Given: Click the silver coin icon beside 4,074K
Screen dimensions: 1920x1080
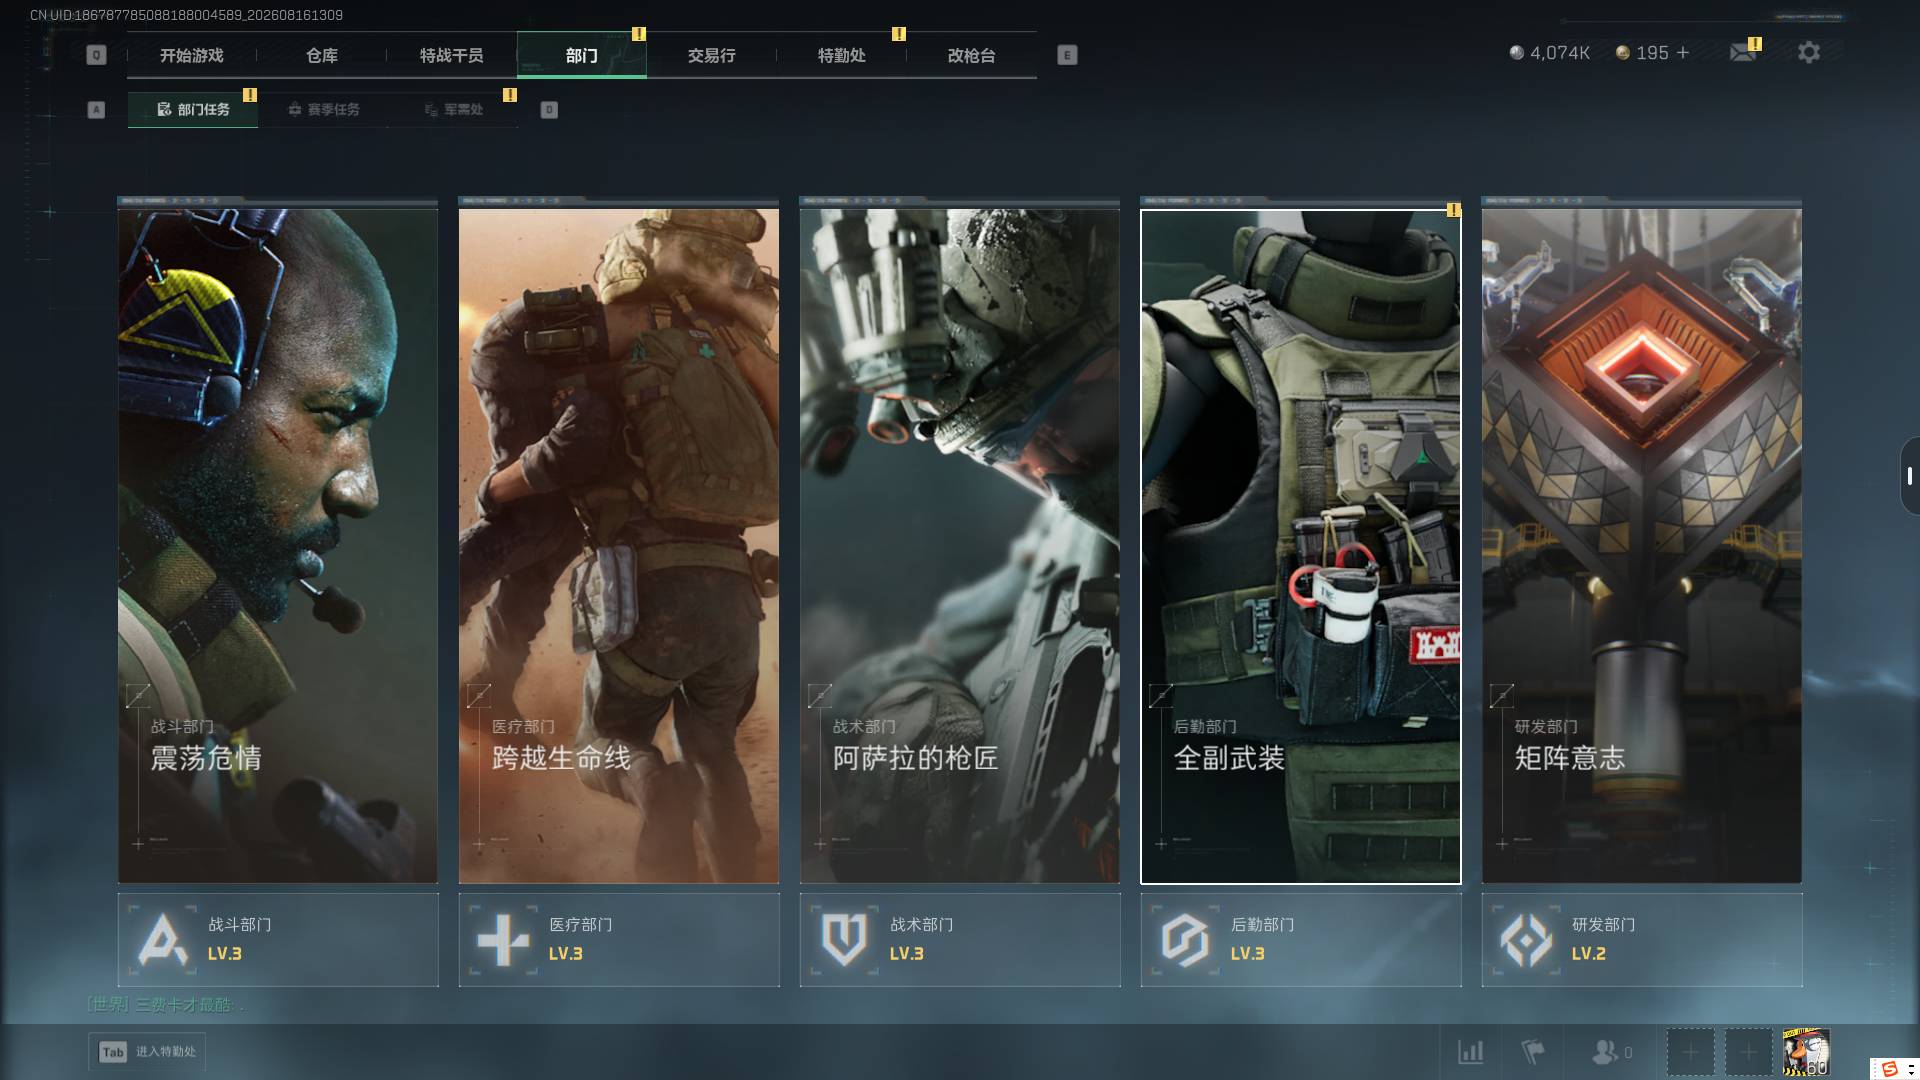Looking at the screenshot, I should [x=1517, y=52].
